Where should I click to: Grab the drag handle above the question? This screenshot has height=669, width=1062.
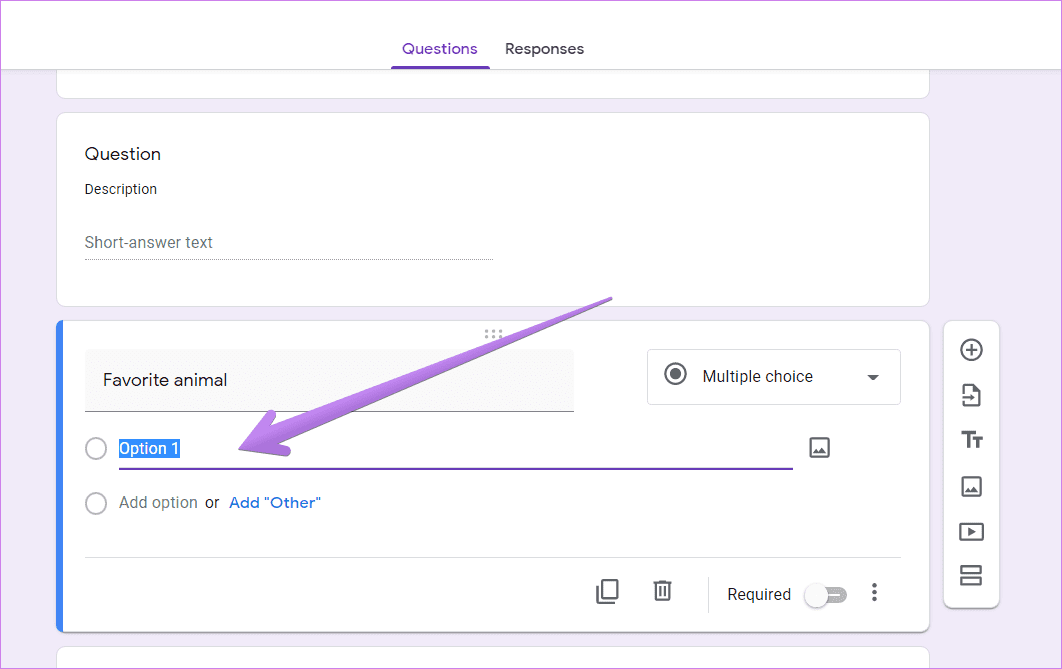pos(494,334)
